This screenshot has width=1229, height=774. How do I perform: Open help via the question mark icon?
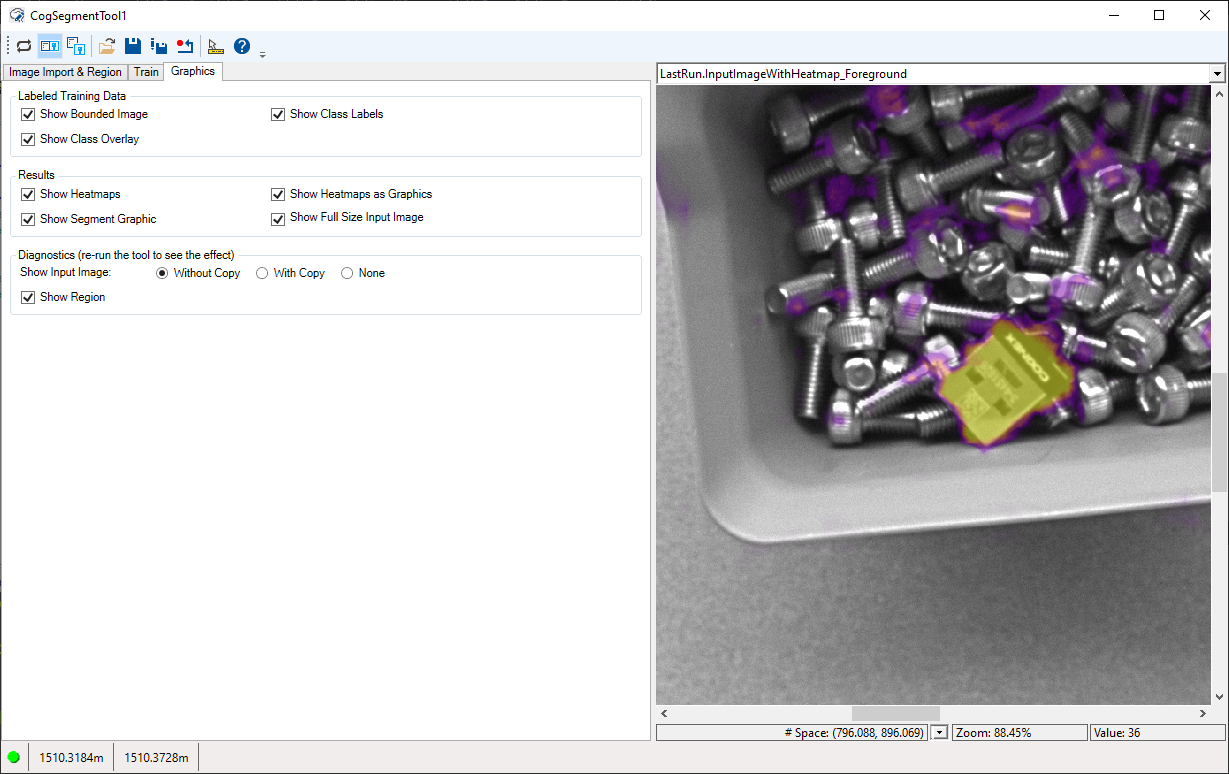coord(241,46)
